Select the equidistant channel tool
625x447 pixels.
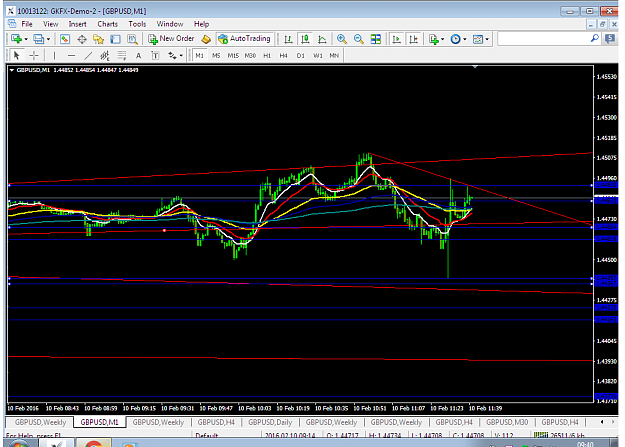(x=104, y=56)
